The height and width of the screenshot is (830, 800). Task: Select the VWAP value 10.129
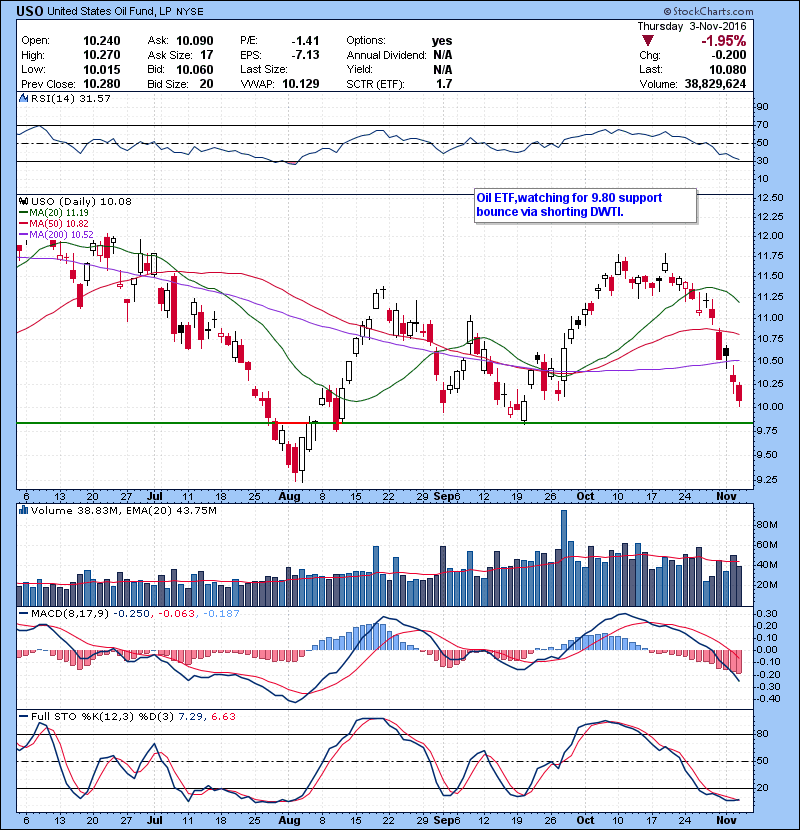pyautogui.click(x=301, y=84)
